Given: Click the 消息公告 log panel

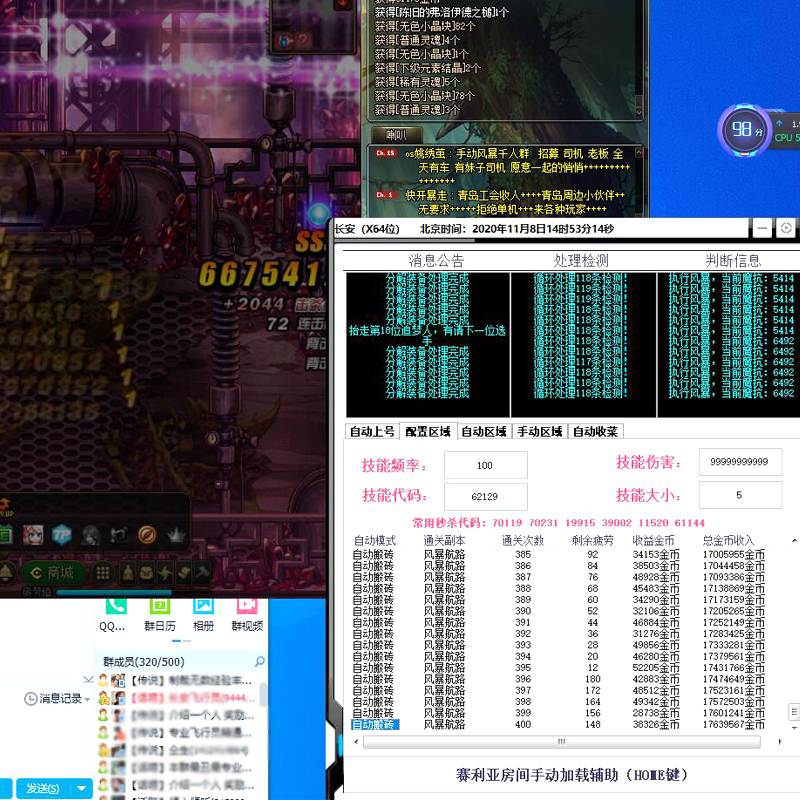Looking at the screenshot, I should coord(428,344).
